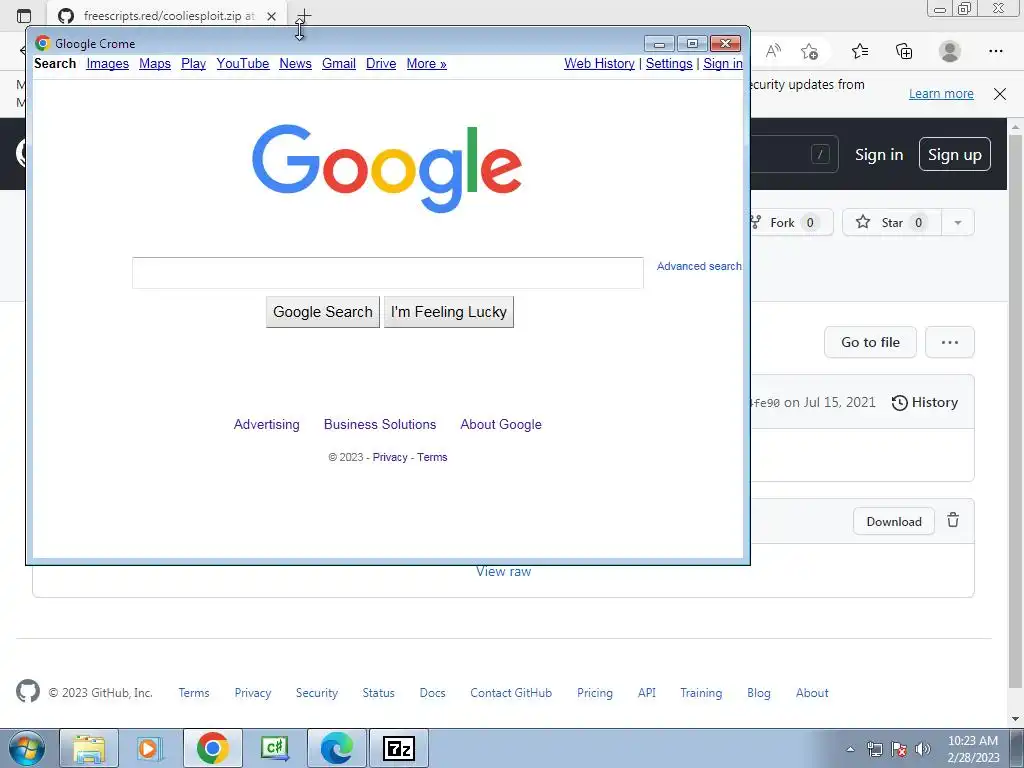Open the Edge profile avatar icon

point(950,51)
